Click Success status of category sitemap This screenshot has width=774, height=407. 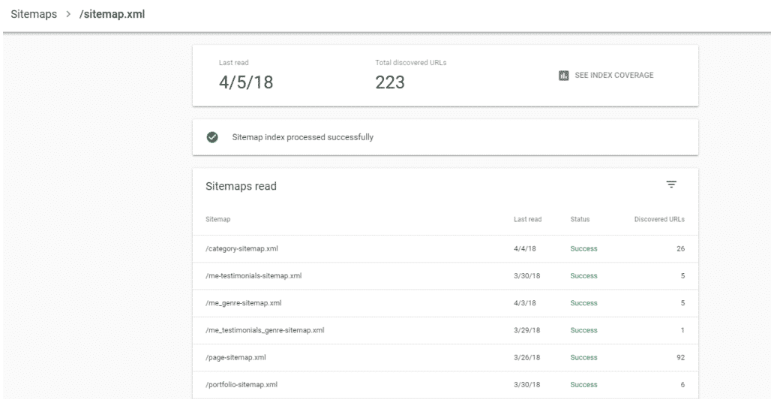tap(583, 249)
